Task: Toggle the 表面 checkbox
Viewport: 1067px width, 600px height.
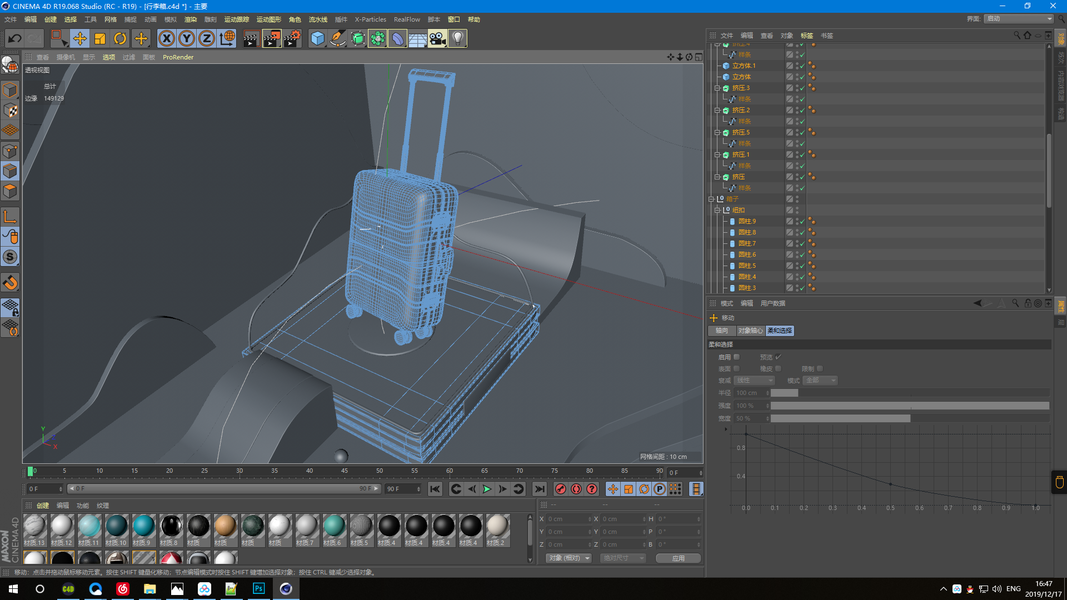Action: coord(736,369)
